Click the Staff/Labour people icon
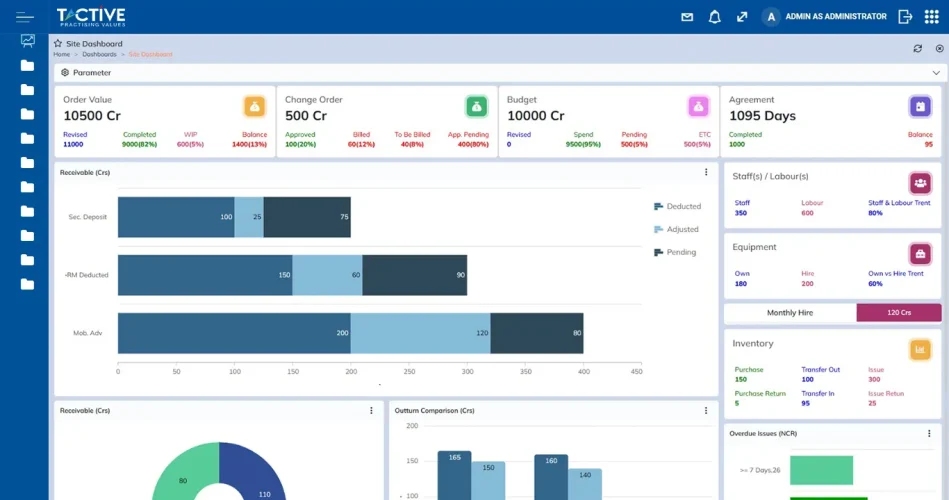This screenshot has height=500, width=949. pyautogui.click(x=920, y=183)
